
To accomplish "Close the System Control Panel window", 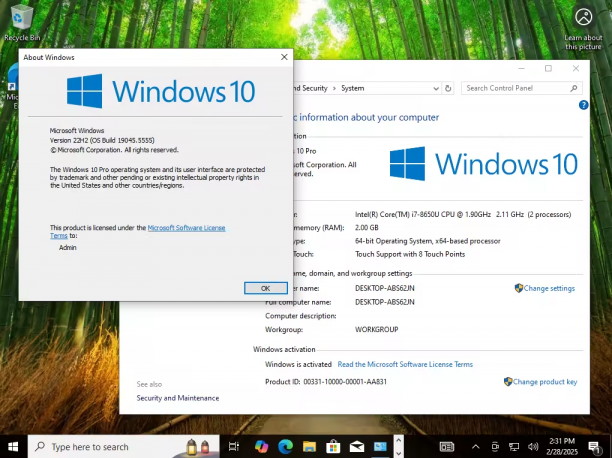I will click(x=576, y=68).
